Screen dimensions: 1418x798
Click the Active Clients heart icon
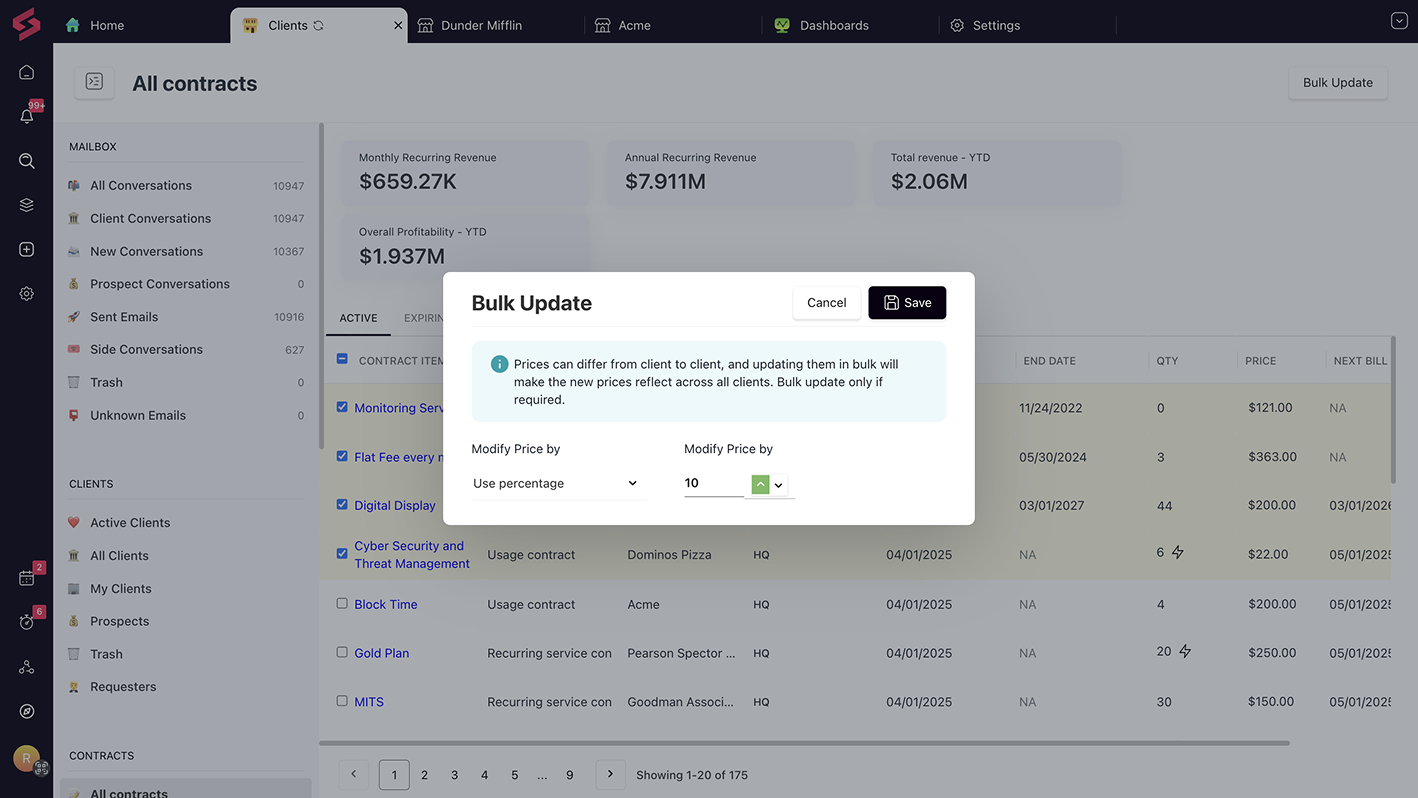(x=74, y=523)
